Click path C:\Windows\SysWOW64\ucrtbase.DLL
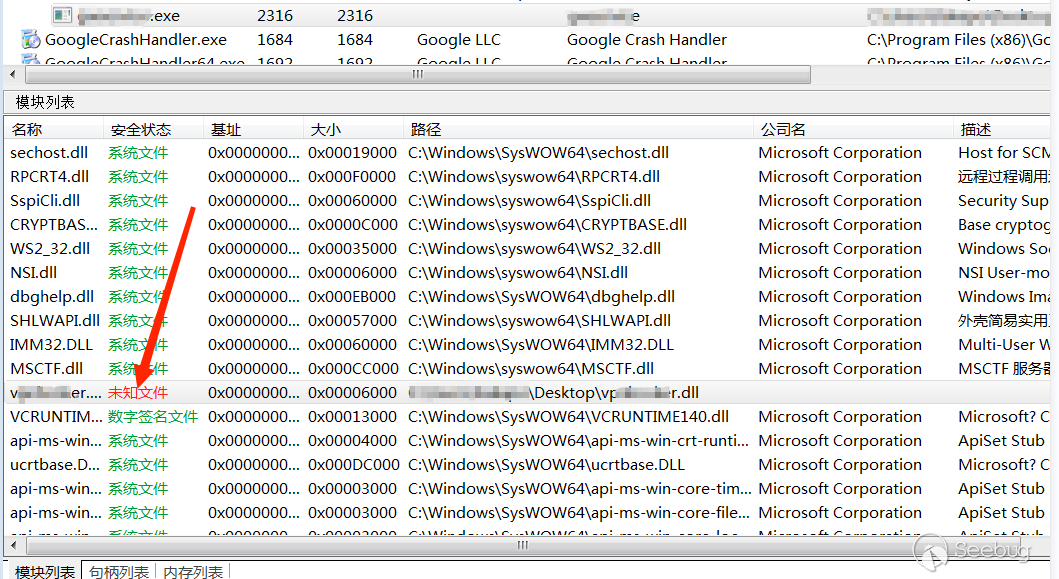 tap(546, 465)
